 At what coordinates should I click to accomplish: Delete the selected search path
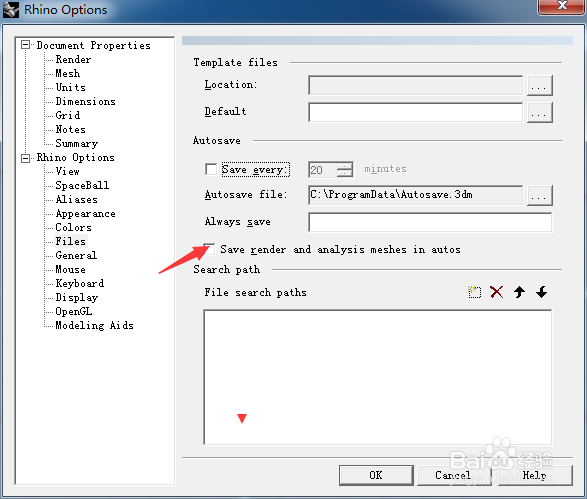point(496,292)
